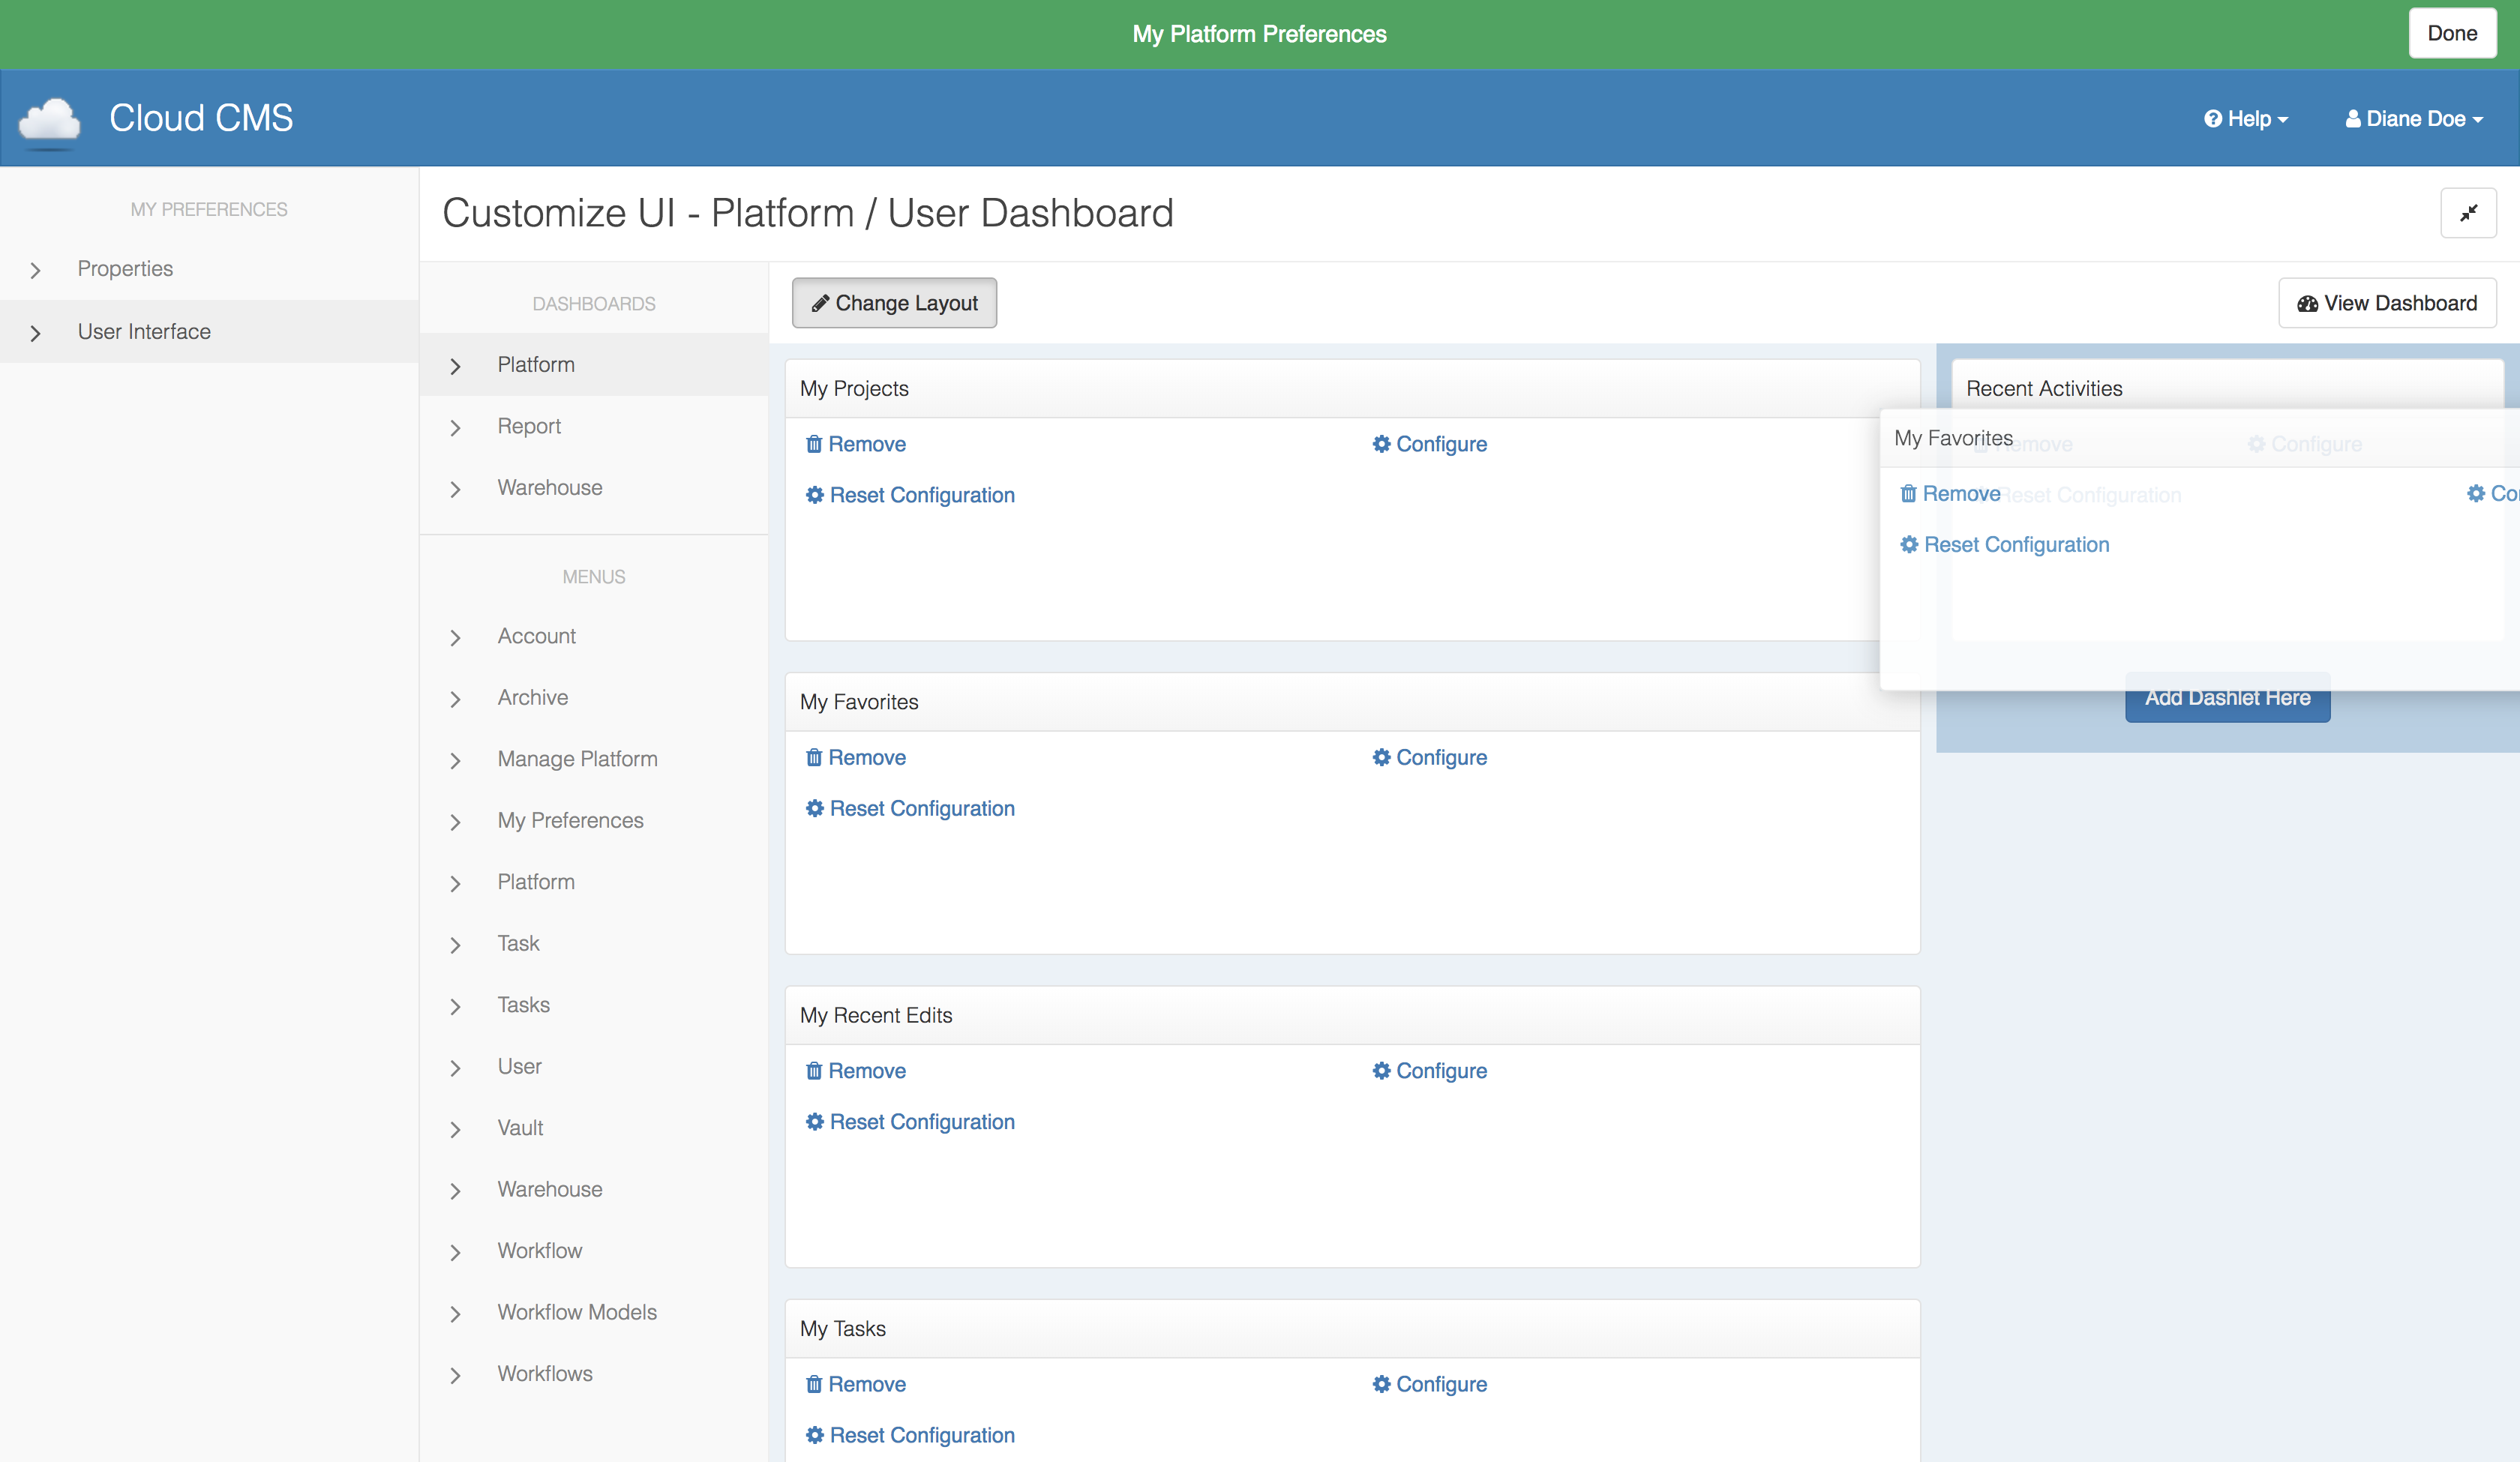Open the Manage Platform menu entry

(577, 759)
